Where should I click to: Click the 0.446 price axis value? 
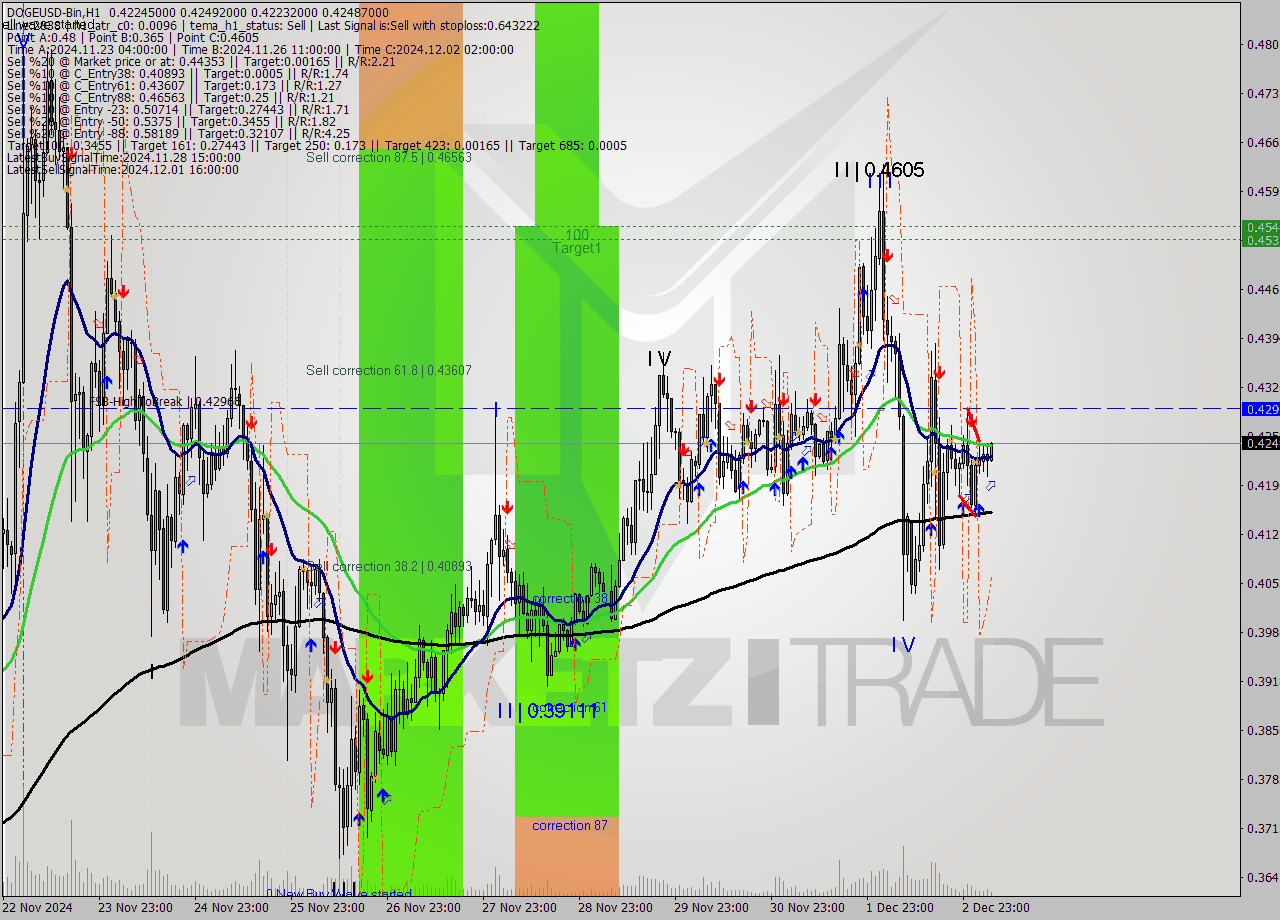click(x=1262, y=289)
